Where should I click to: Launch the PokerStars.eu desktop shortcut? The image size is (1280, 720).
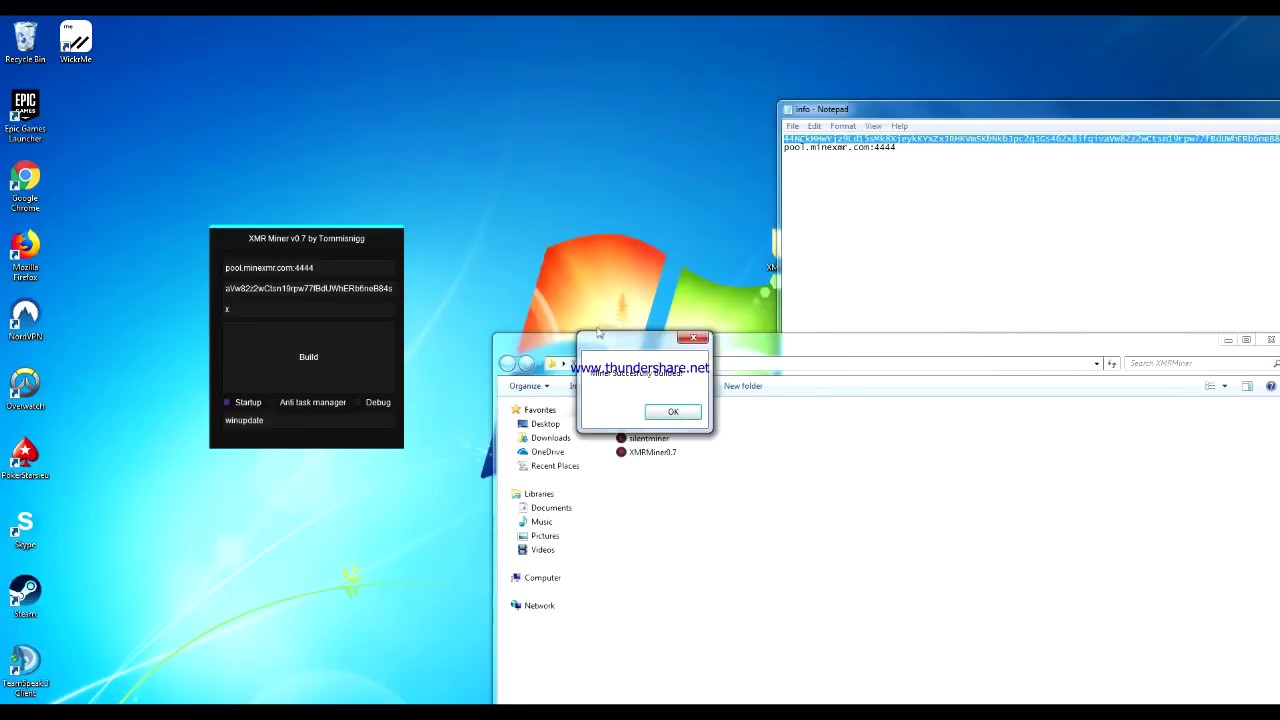25,459
